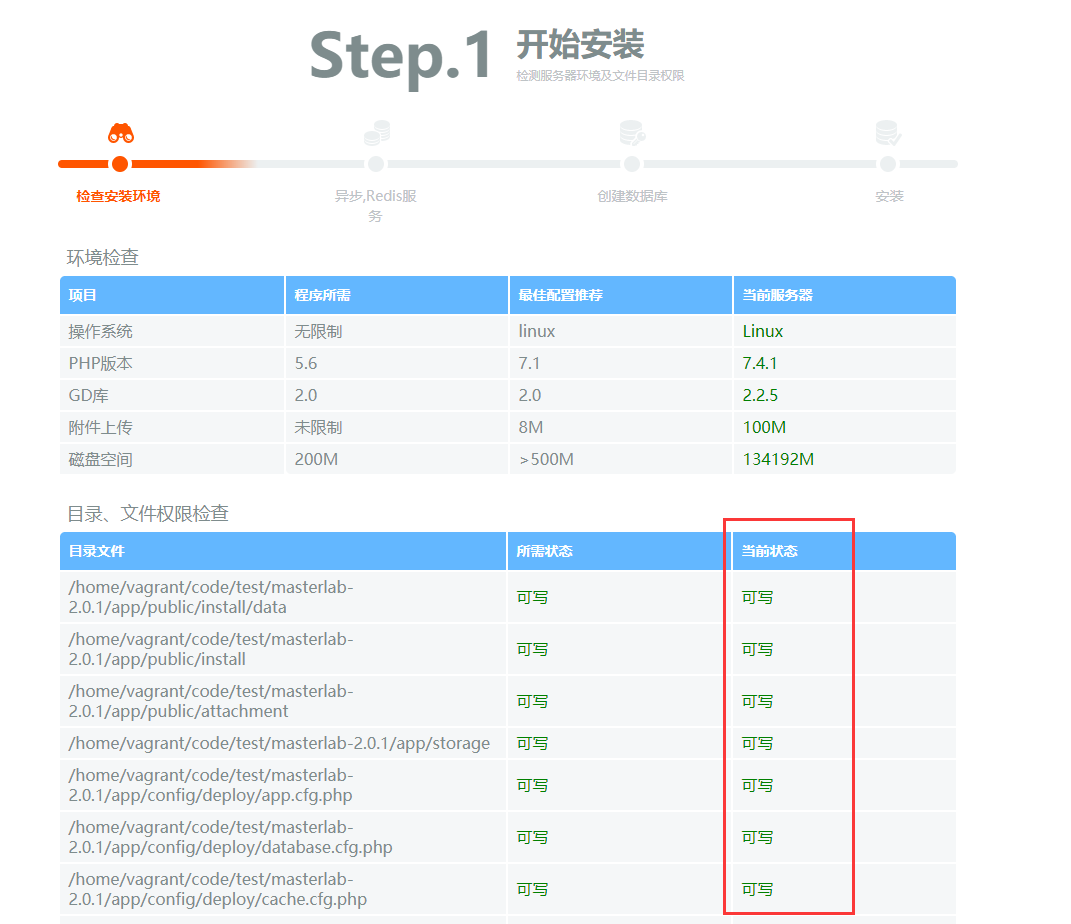
Task: Select the 检查安装环境 step label
Action: point(118,196)
